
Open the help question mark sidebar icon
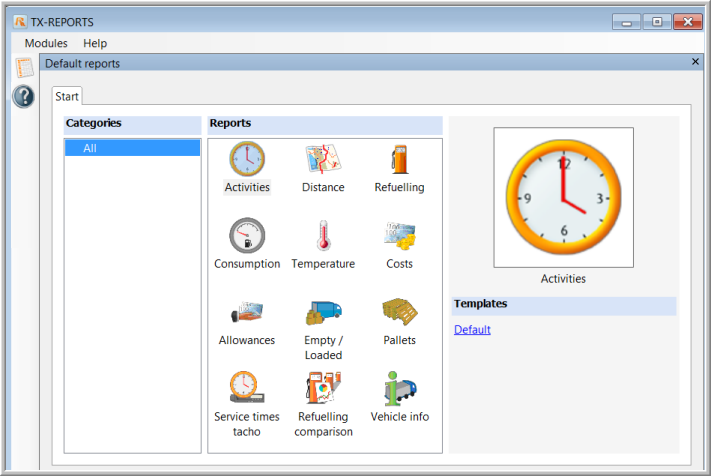click(x=24, y=97)
